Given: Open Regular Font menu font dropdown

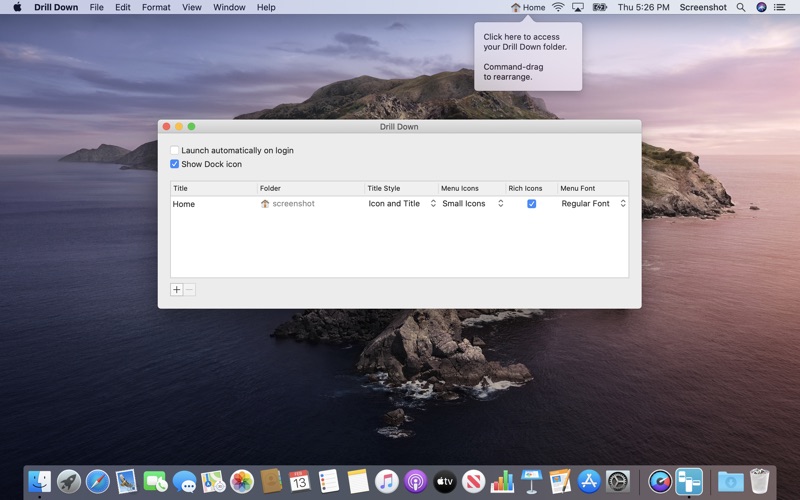Looking at the screenshot, I should pos(593,204).
